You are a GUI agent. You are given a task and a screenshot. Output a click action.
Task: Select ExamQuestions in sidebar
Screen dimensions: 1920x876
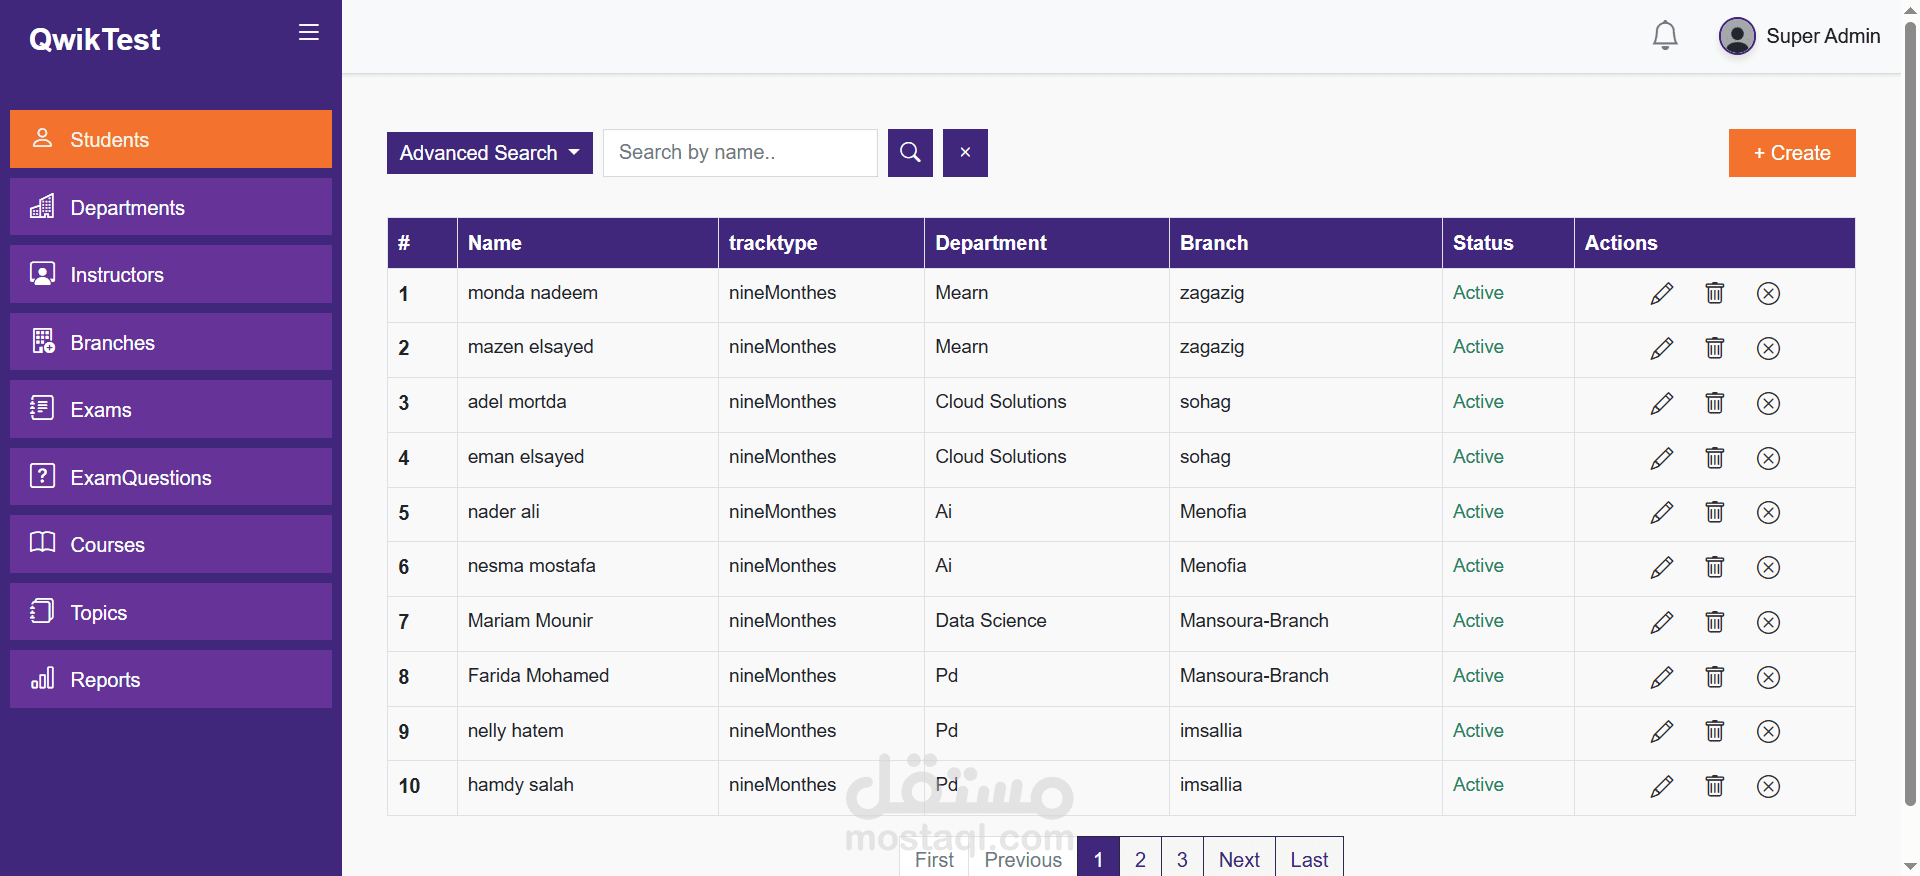pyautogui.click(x=171, y=477)
